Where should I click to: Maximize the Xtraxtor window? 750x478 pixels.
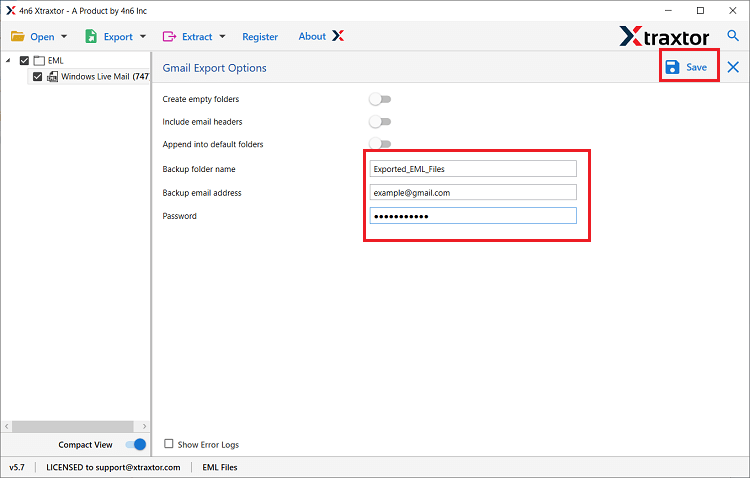click(700, 11)
